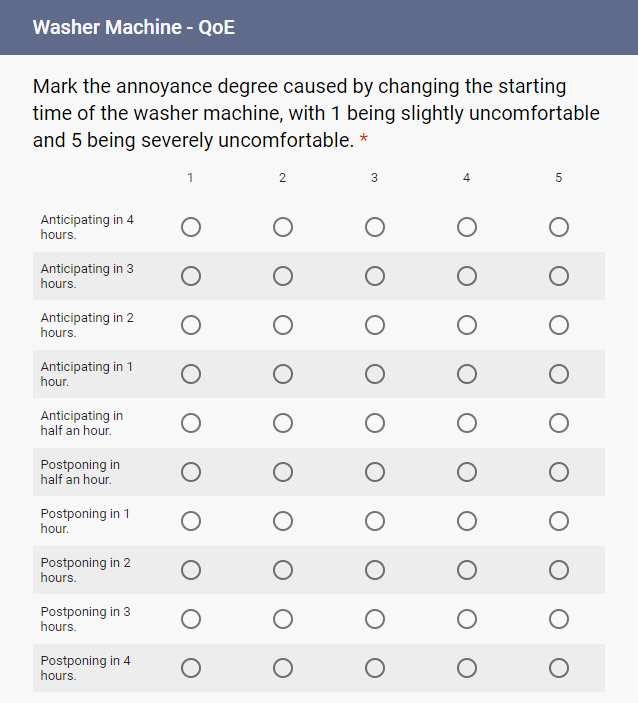Pick rating 5 for Anticipating in 2 hours
Screen dimensions: 638x703
point(559,325)
